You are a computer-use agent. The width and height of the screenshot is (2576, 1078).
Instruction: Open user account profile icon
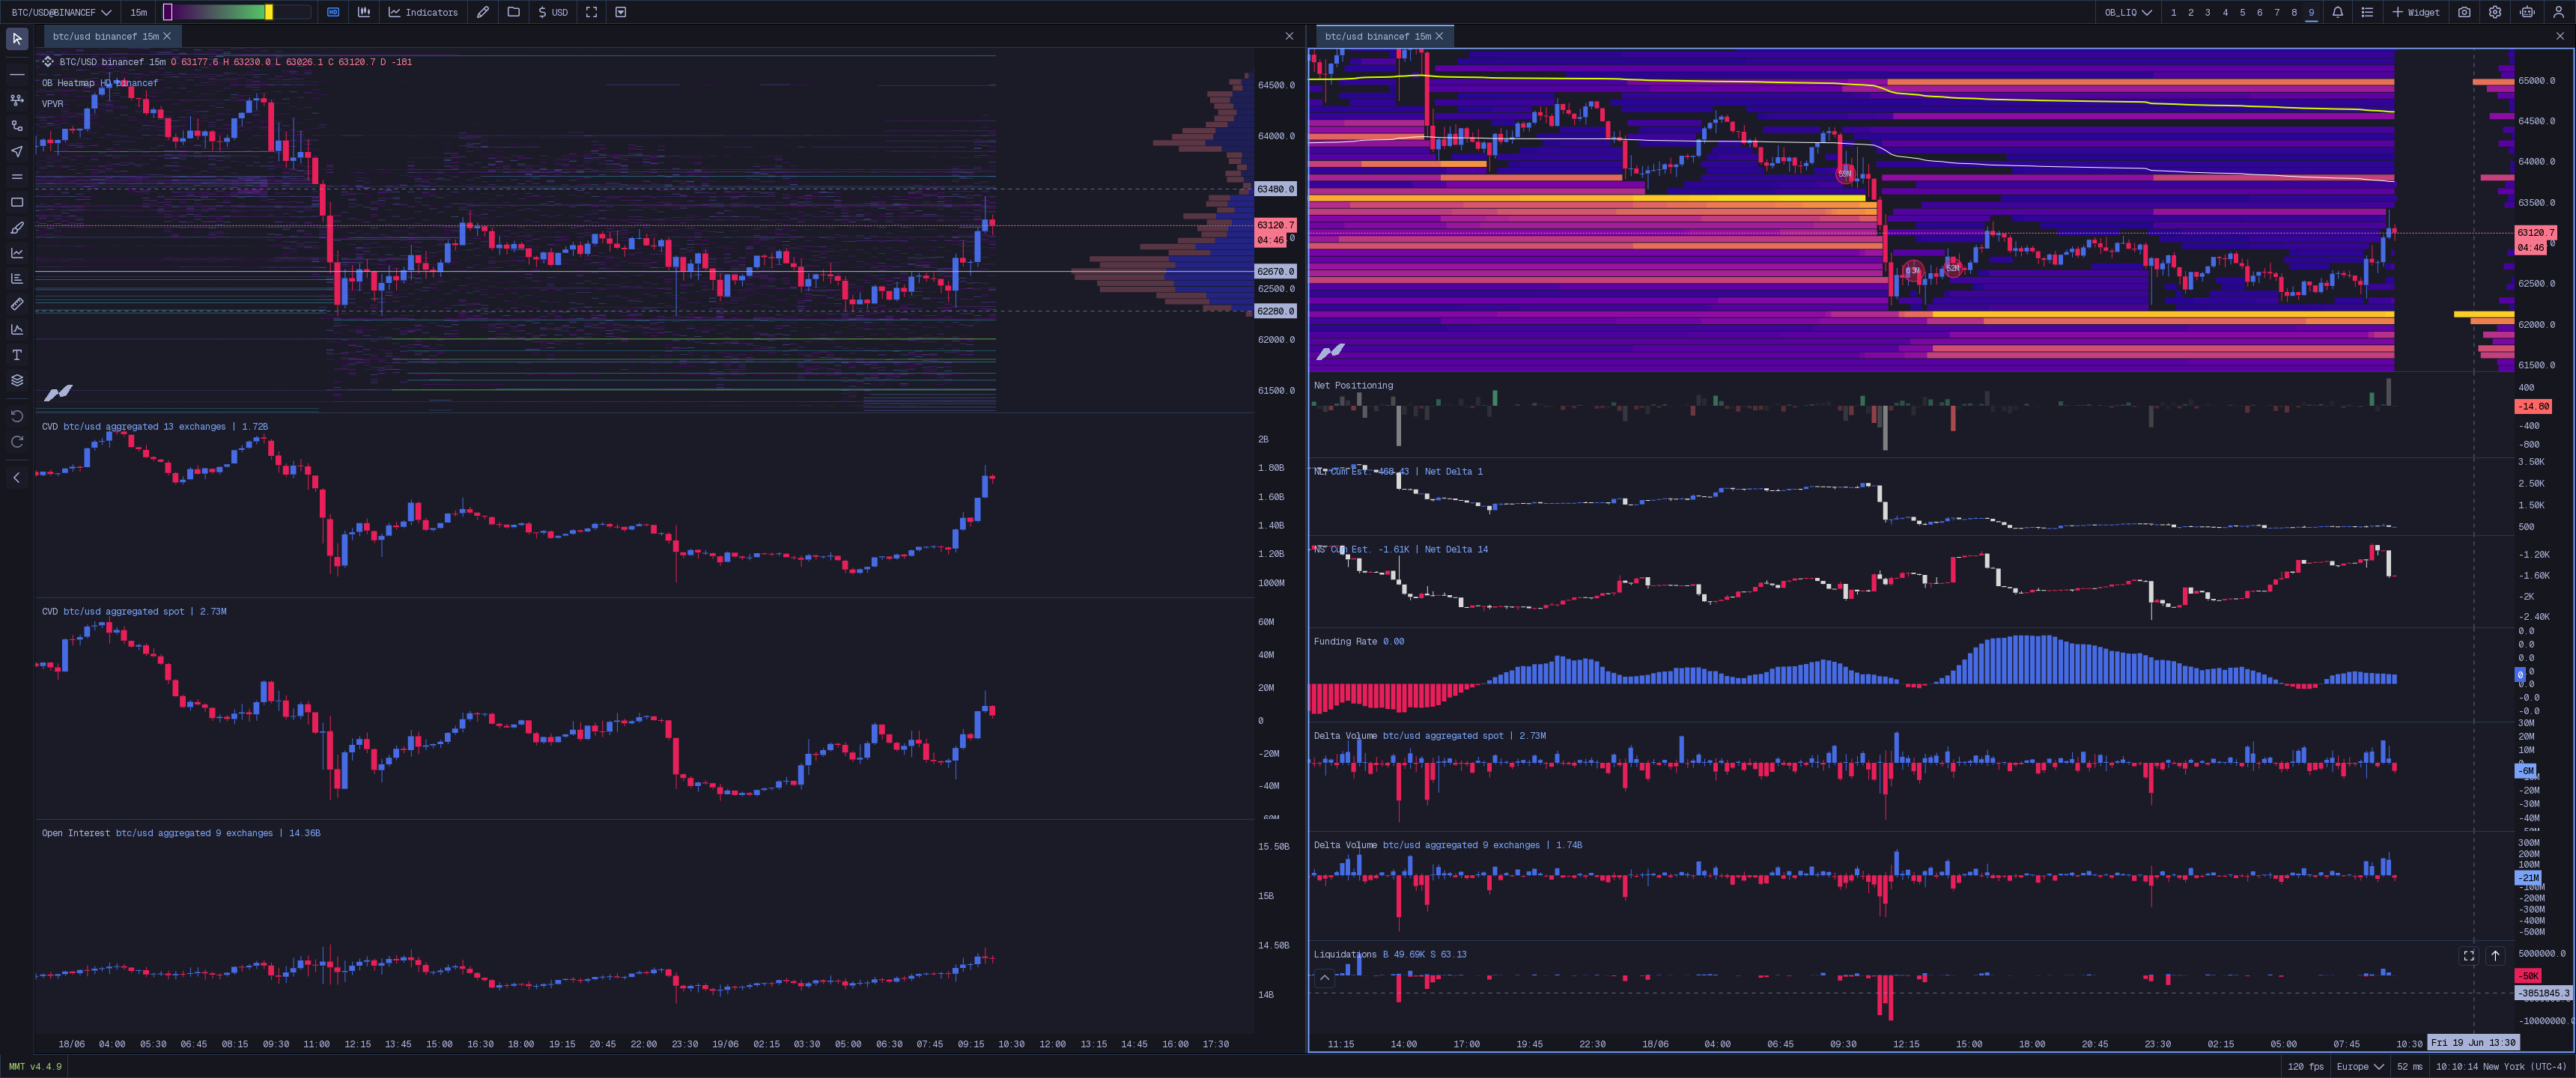pyautogui.click(x=2559, y=12)
